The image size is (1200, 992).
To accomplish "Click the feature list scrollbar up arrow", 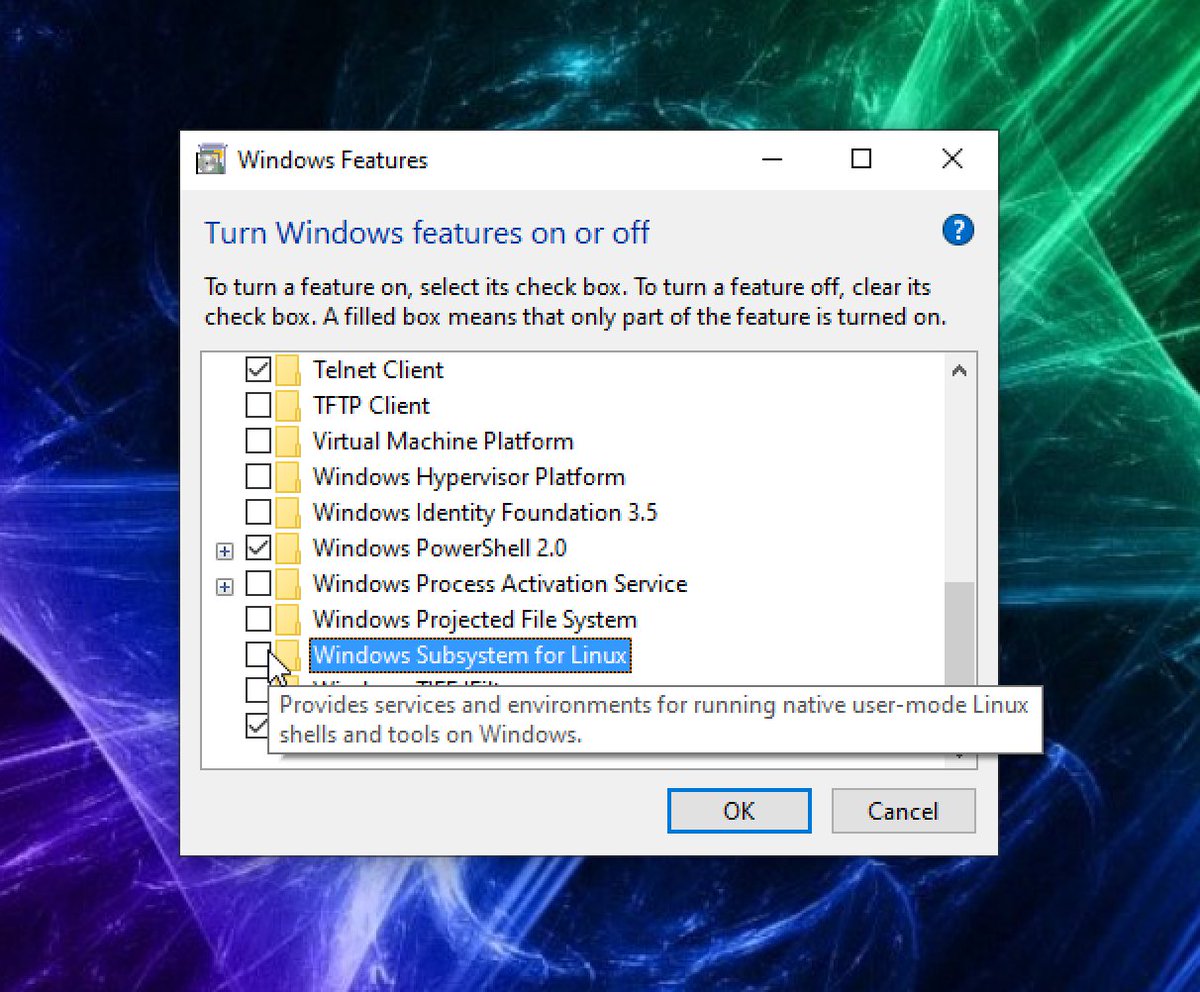I will click(958, 370).
